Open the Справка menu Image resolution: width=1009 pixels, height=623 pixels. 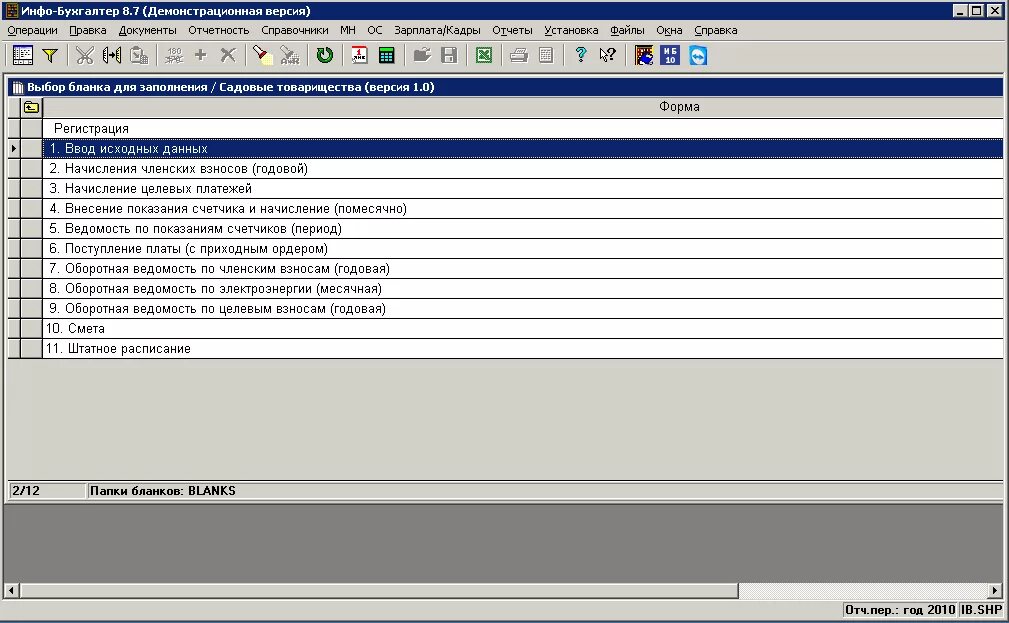716,30
